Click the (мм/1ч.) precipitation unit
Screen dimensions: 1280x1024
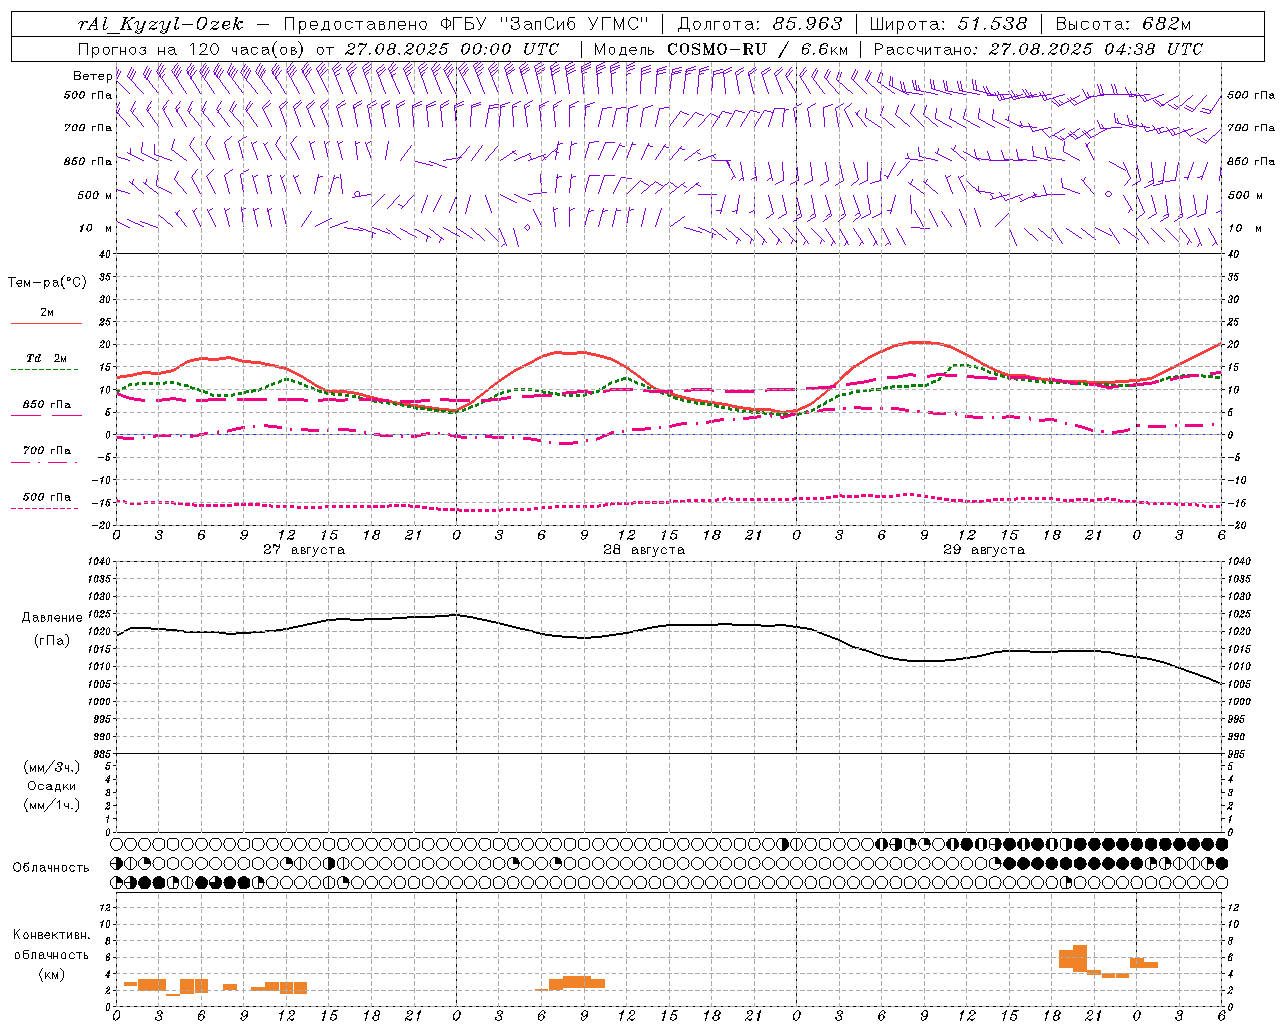pos(52,805)
